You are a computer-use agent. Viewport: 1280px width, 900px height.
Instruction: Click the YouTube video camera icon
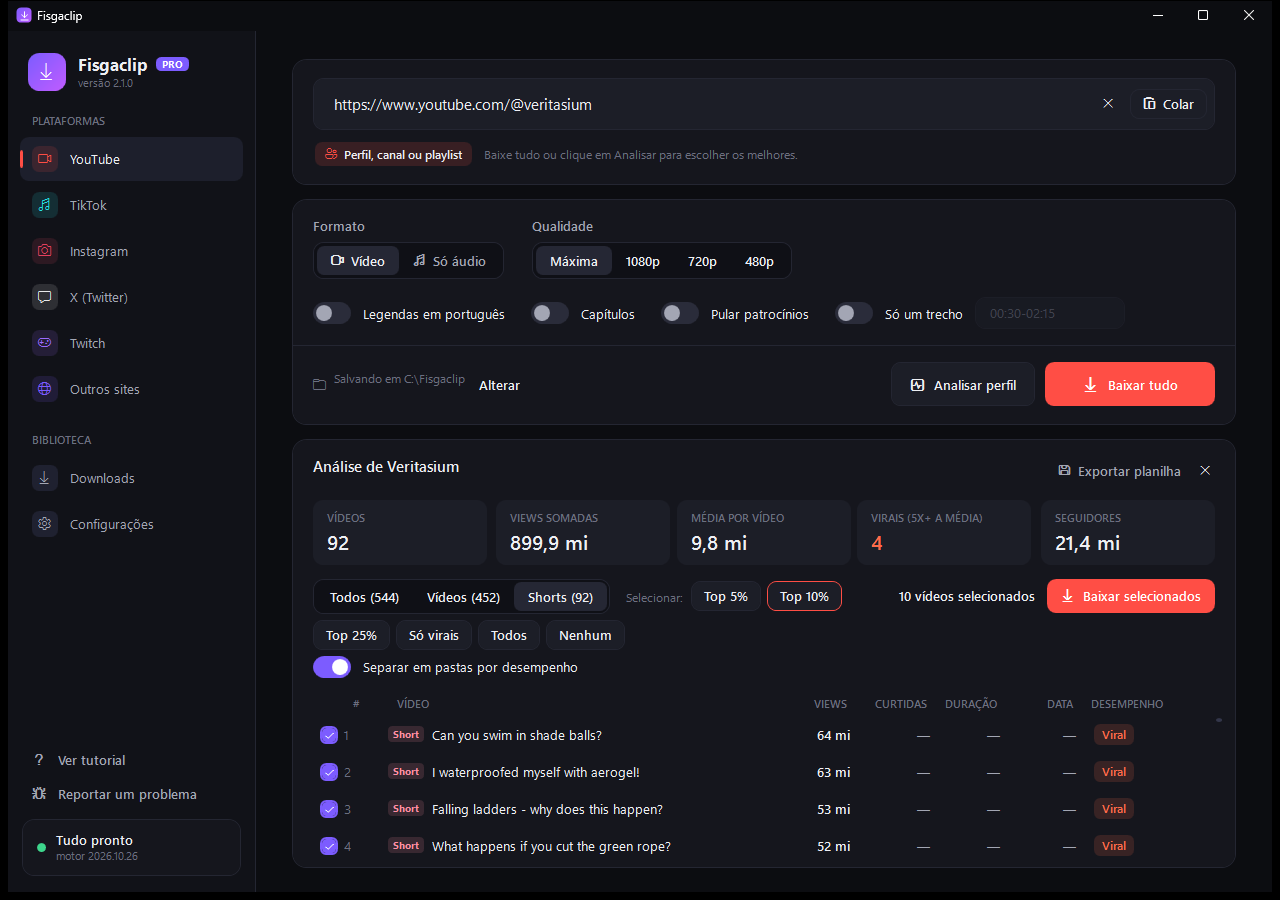point(45,159)
